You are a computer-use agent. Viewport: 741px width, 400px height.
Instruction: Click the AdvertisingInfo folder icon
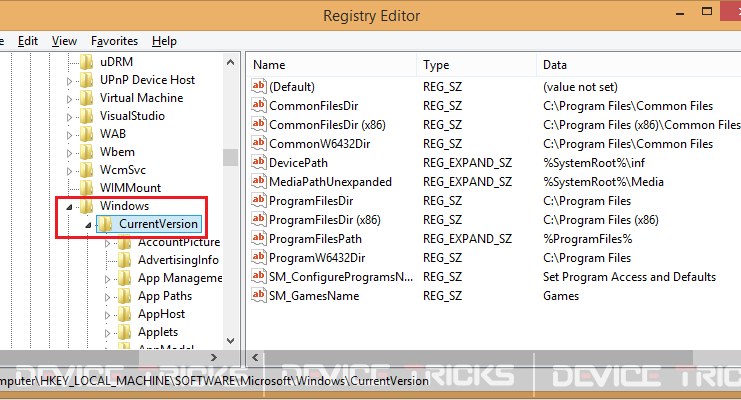coord(124,260)
